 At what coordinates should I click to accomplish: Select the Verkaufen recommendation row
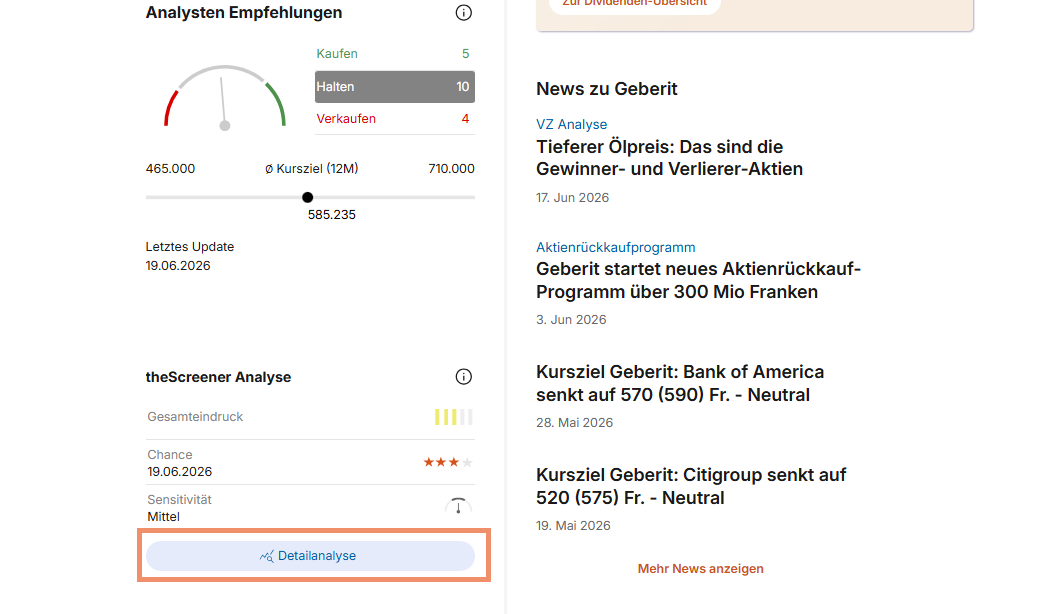pos(394,119)
